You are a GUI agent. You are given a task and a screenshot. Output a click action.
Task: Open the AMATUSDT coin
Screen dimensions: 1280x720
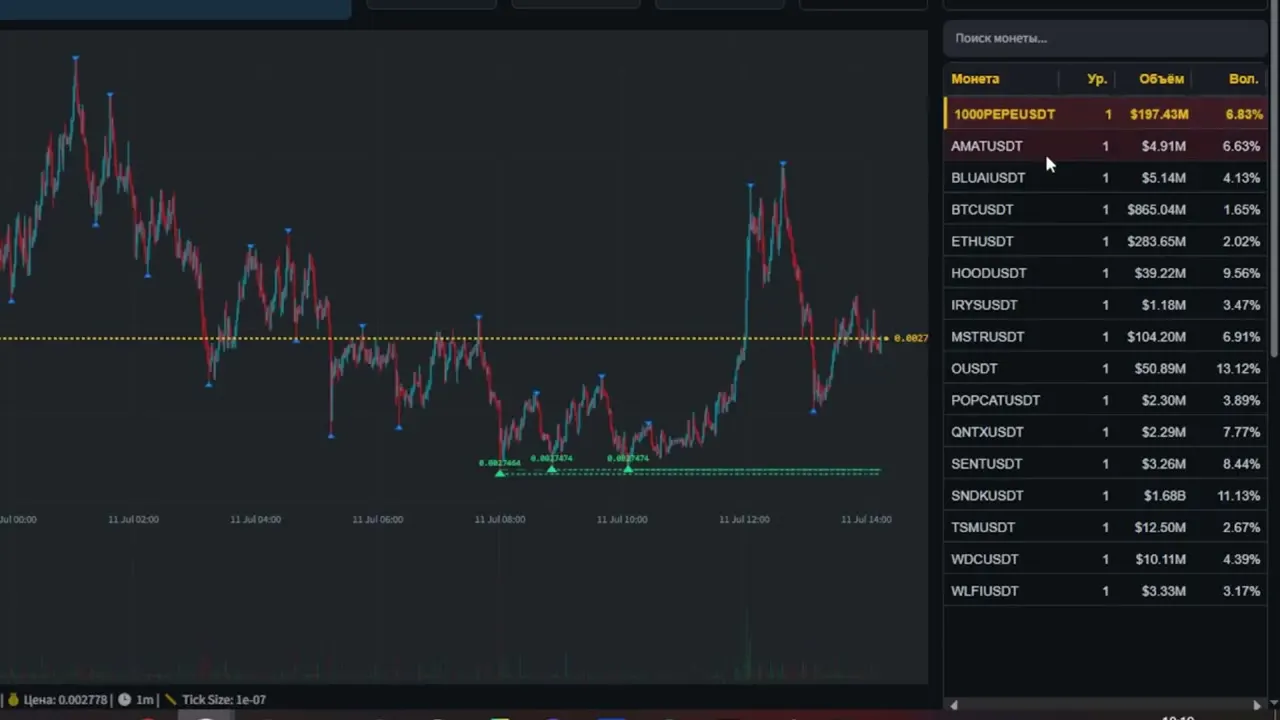pos(1105,146)
